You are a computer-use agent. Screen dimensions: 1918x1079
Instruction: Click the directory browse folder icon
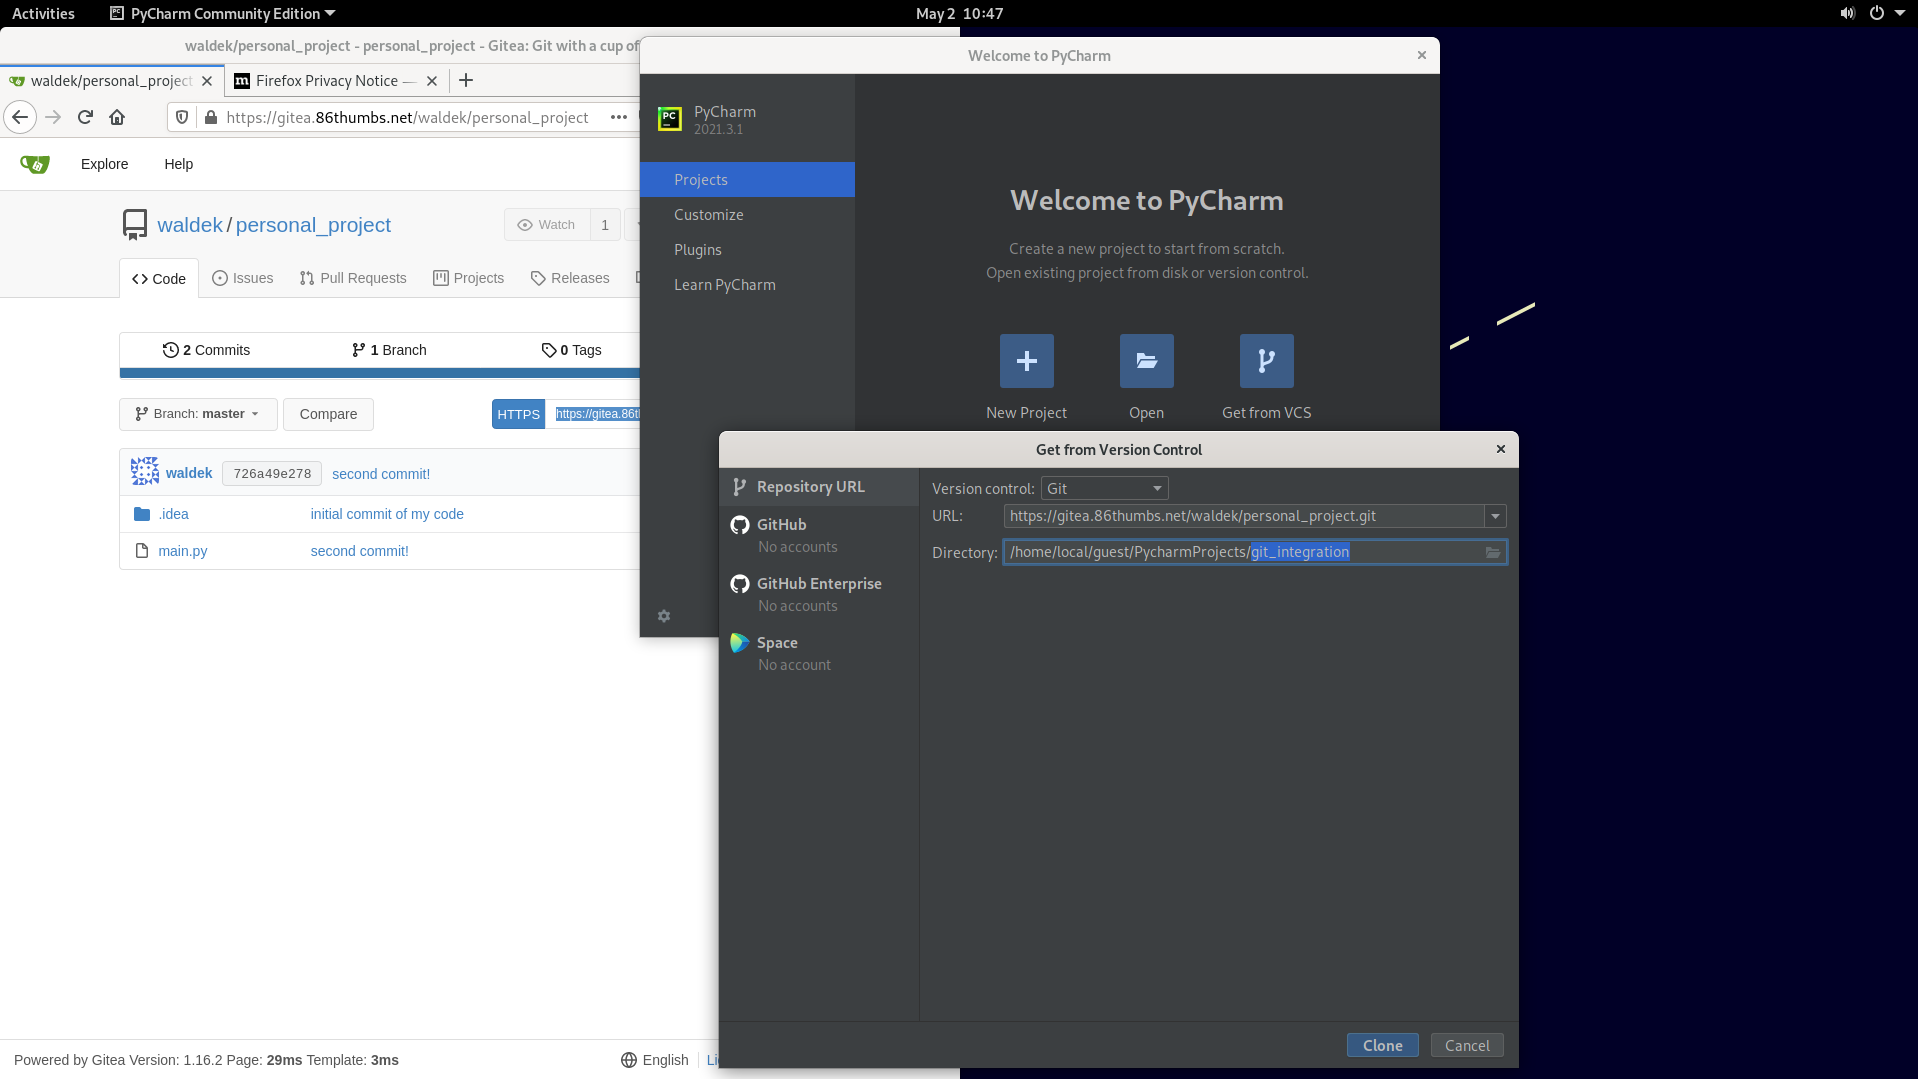coord(1493,552)
